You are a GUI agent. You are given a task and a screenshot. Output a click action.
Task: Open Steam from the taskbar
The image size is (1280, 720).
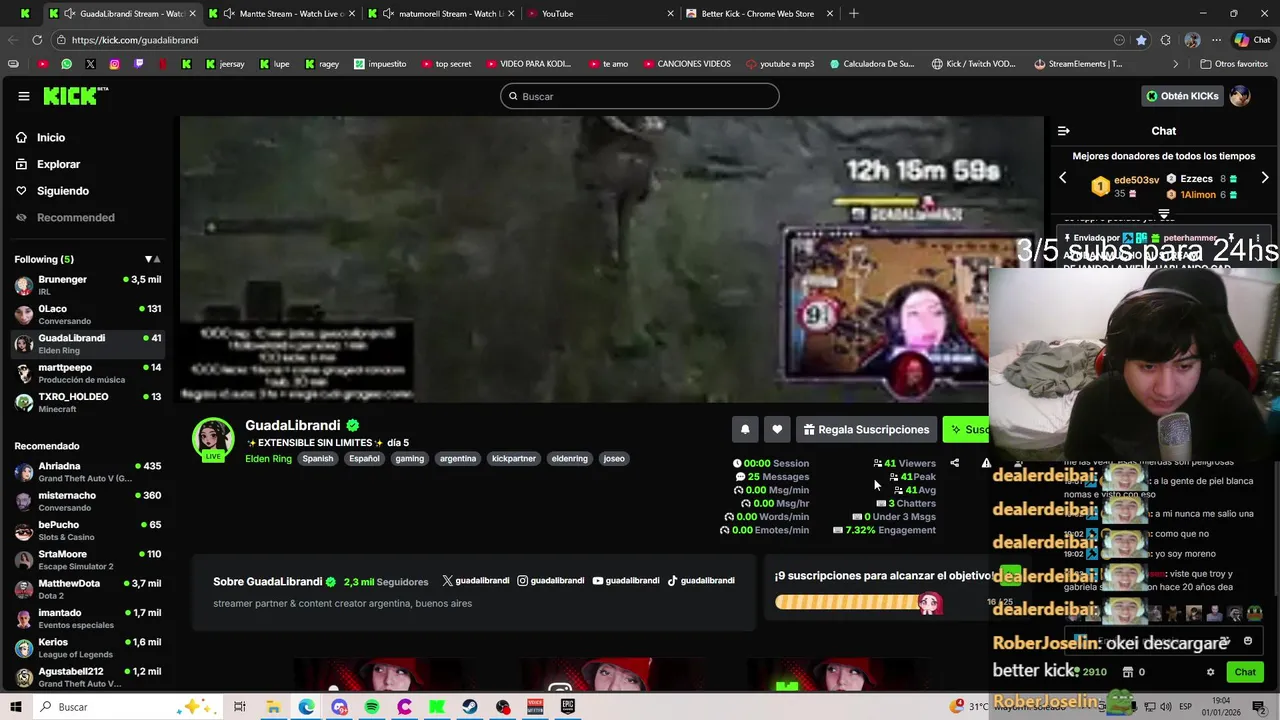pyautogui.click(x=470, y=707)
